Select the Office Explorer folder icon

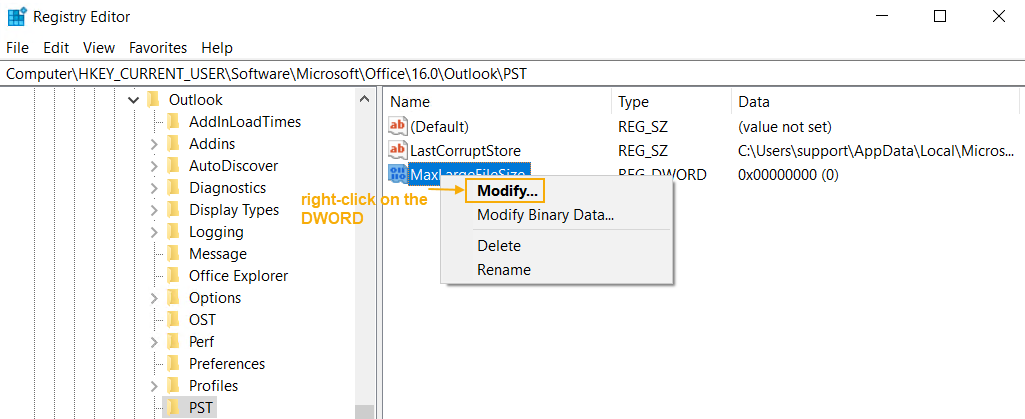[173, 275]
